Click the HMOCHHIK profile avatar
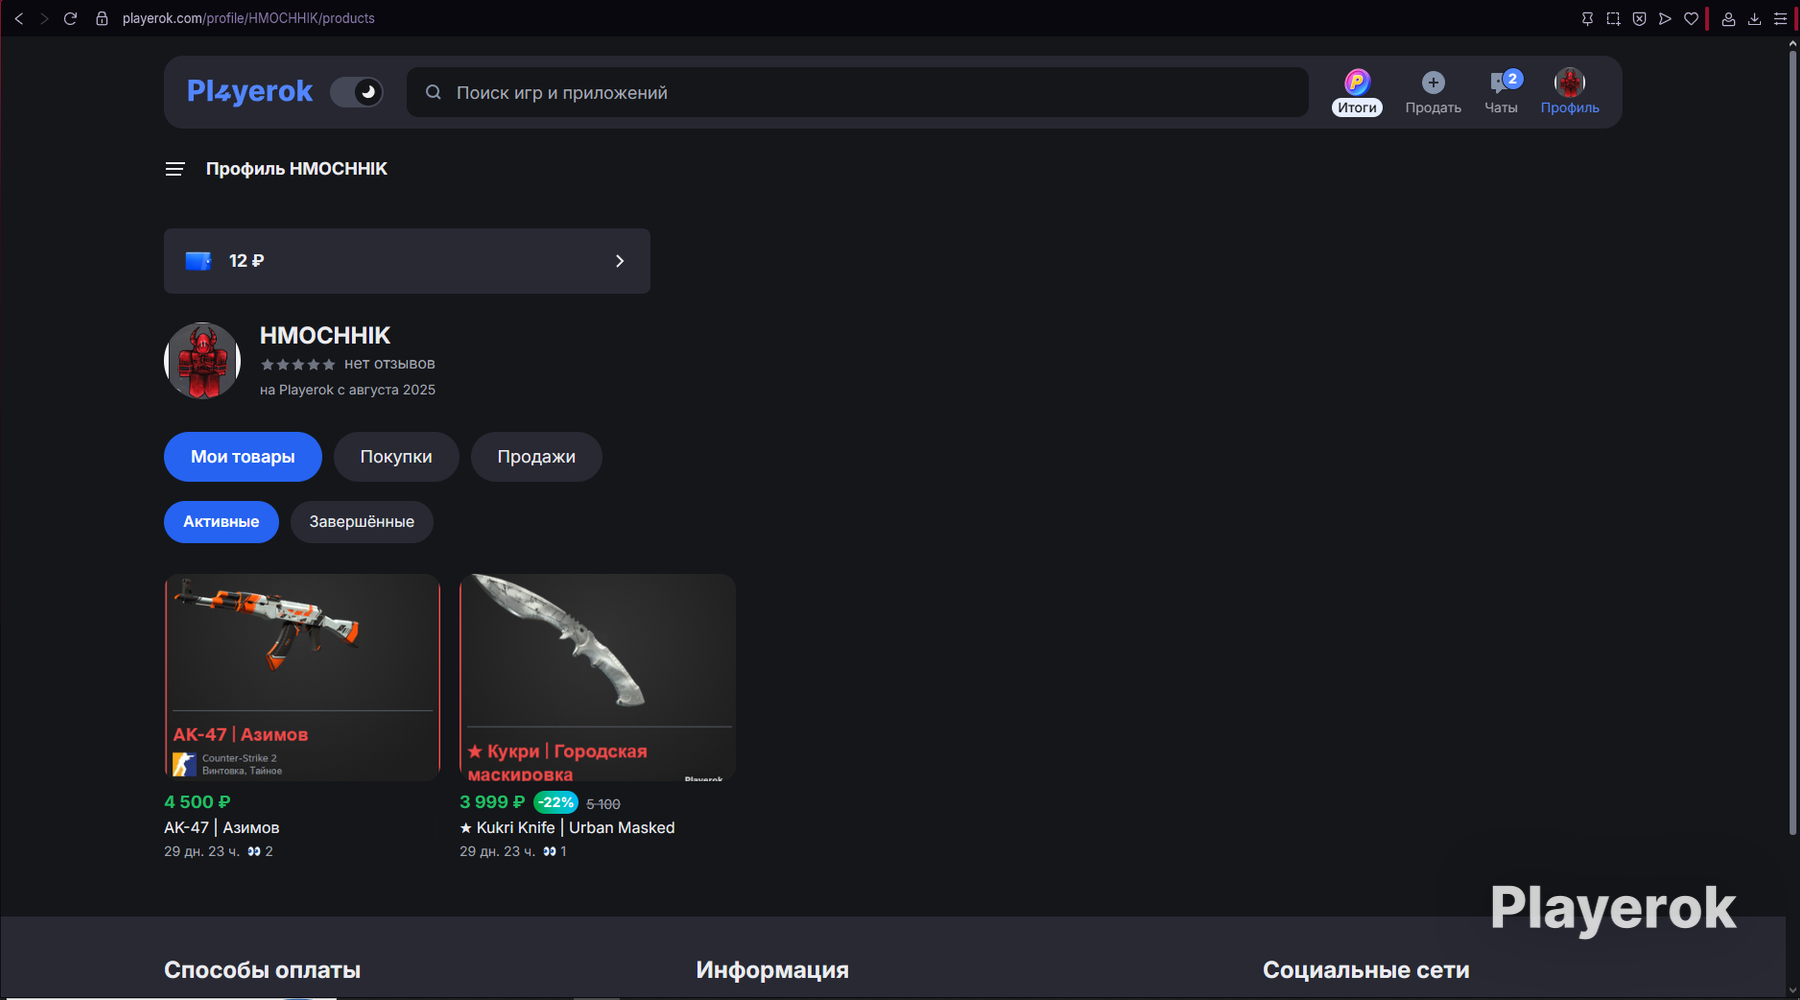The height and width of the screenshot is (1000, 1800). (x=202, y=360)
